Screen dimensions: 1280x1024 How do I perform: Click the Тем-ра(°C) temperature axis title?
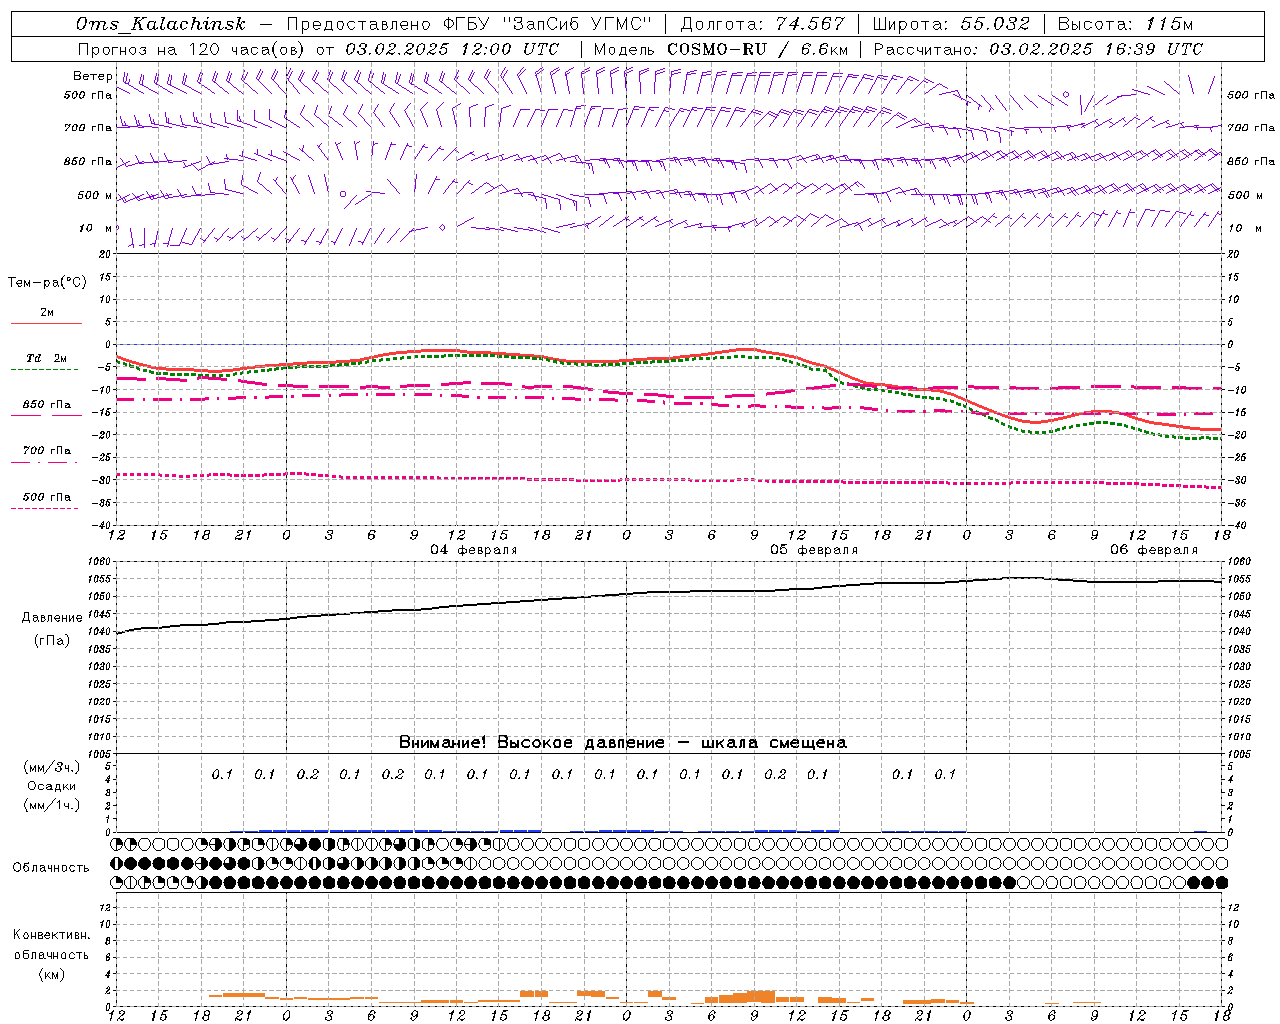tap(47, 283)
